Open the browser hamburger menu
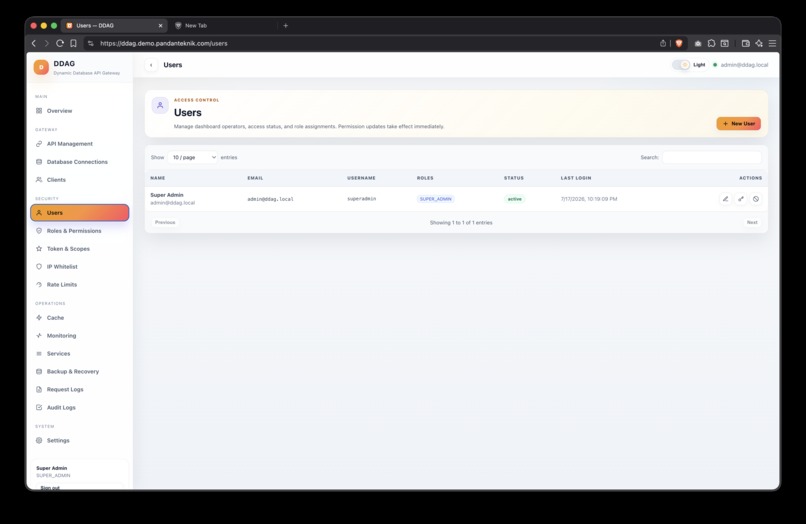806x524 pixels. 772,43
